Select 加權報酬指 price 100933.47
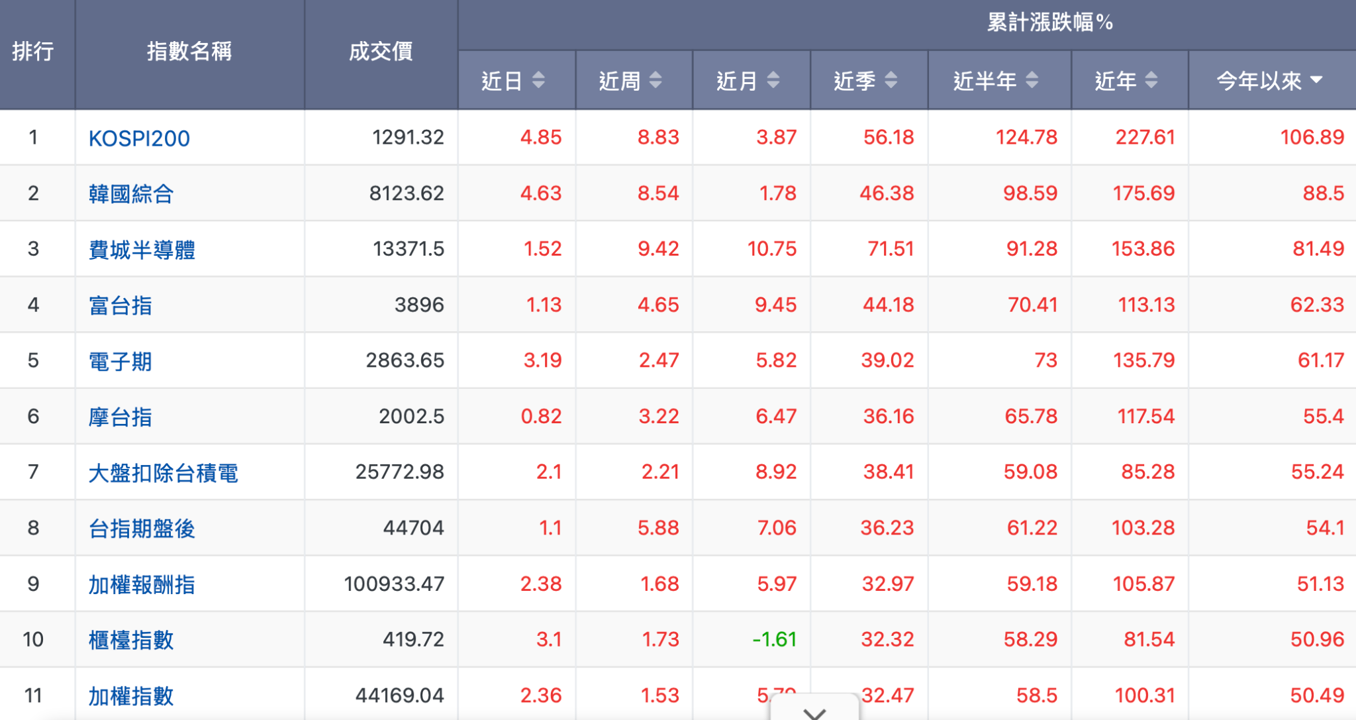 click(x=394, y=584)
